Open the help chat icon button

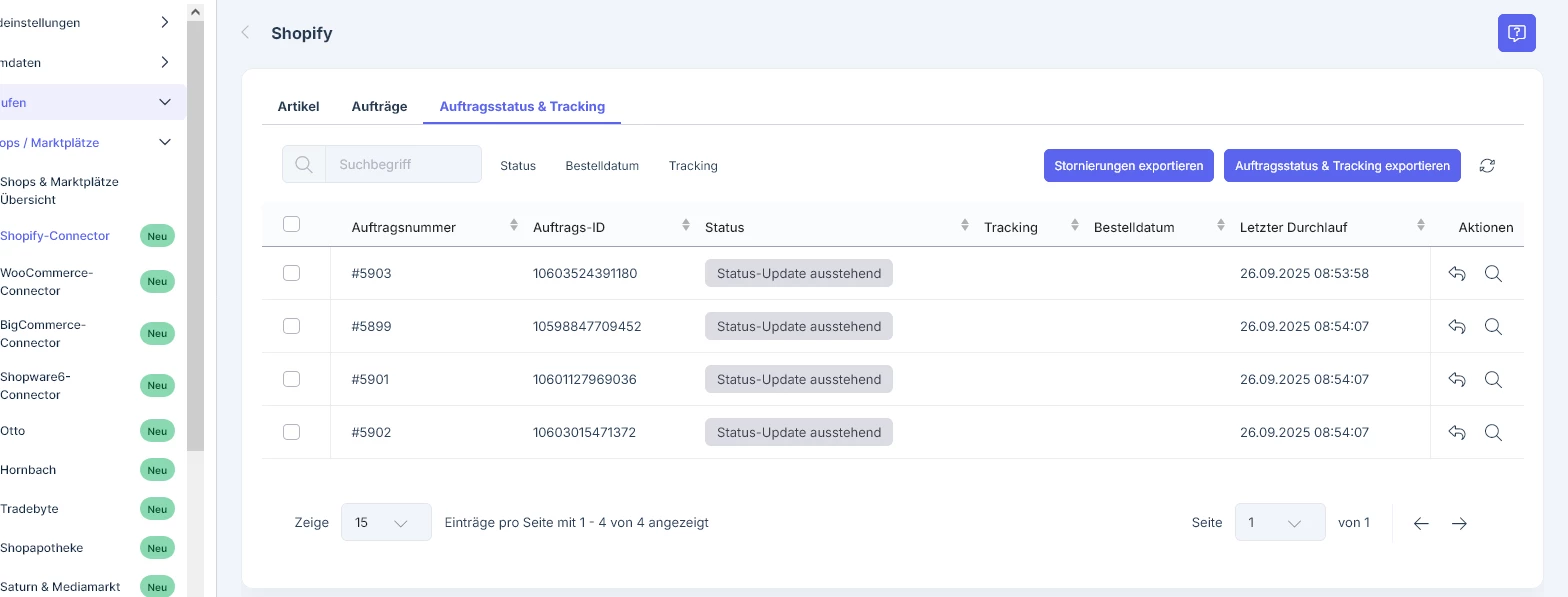1516,33
